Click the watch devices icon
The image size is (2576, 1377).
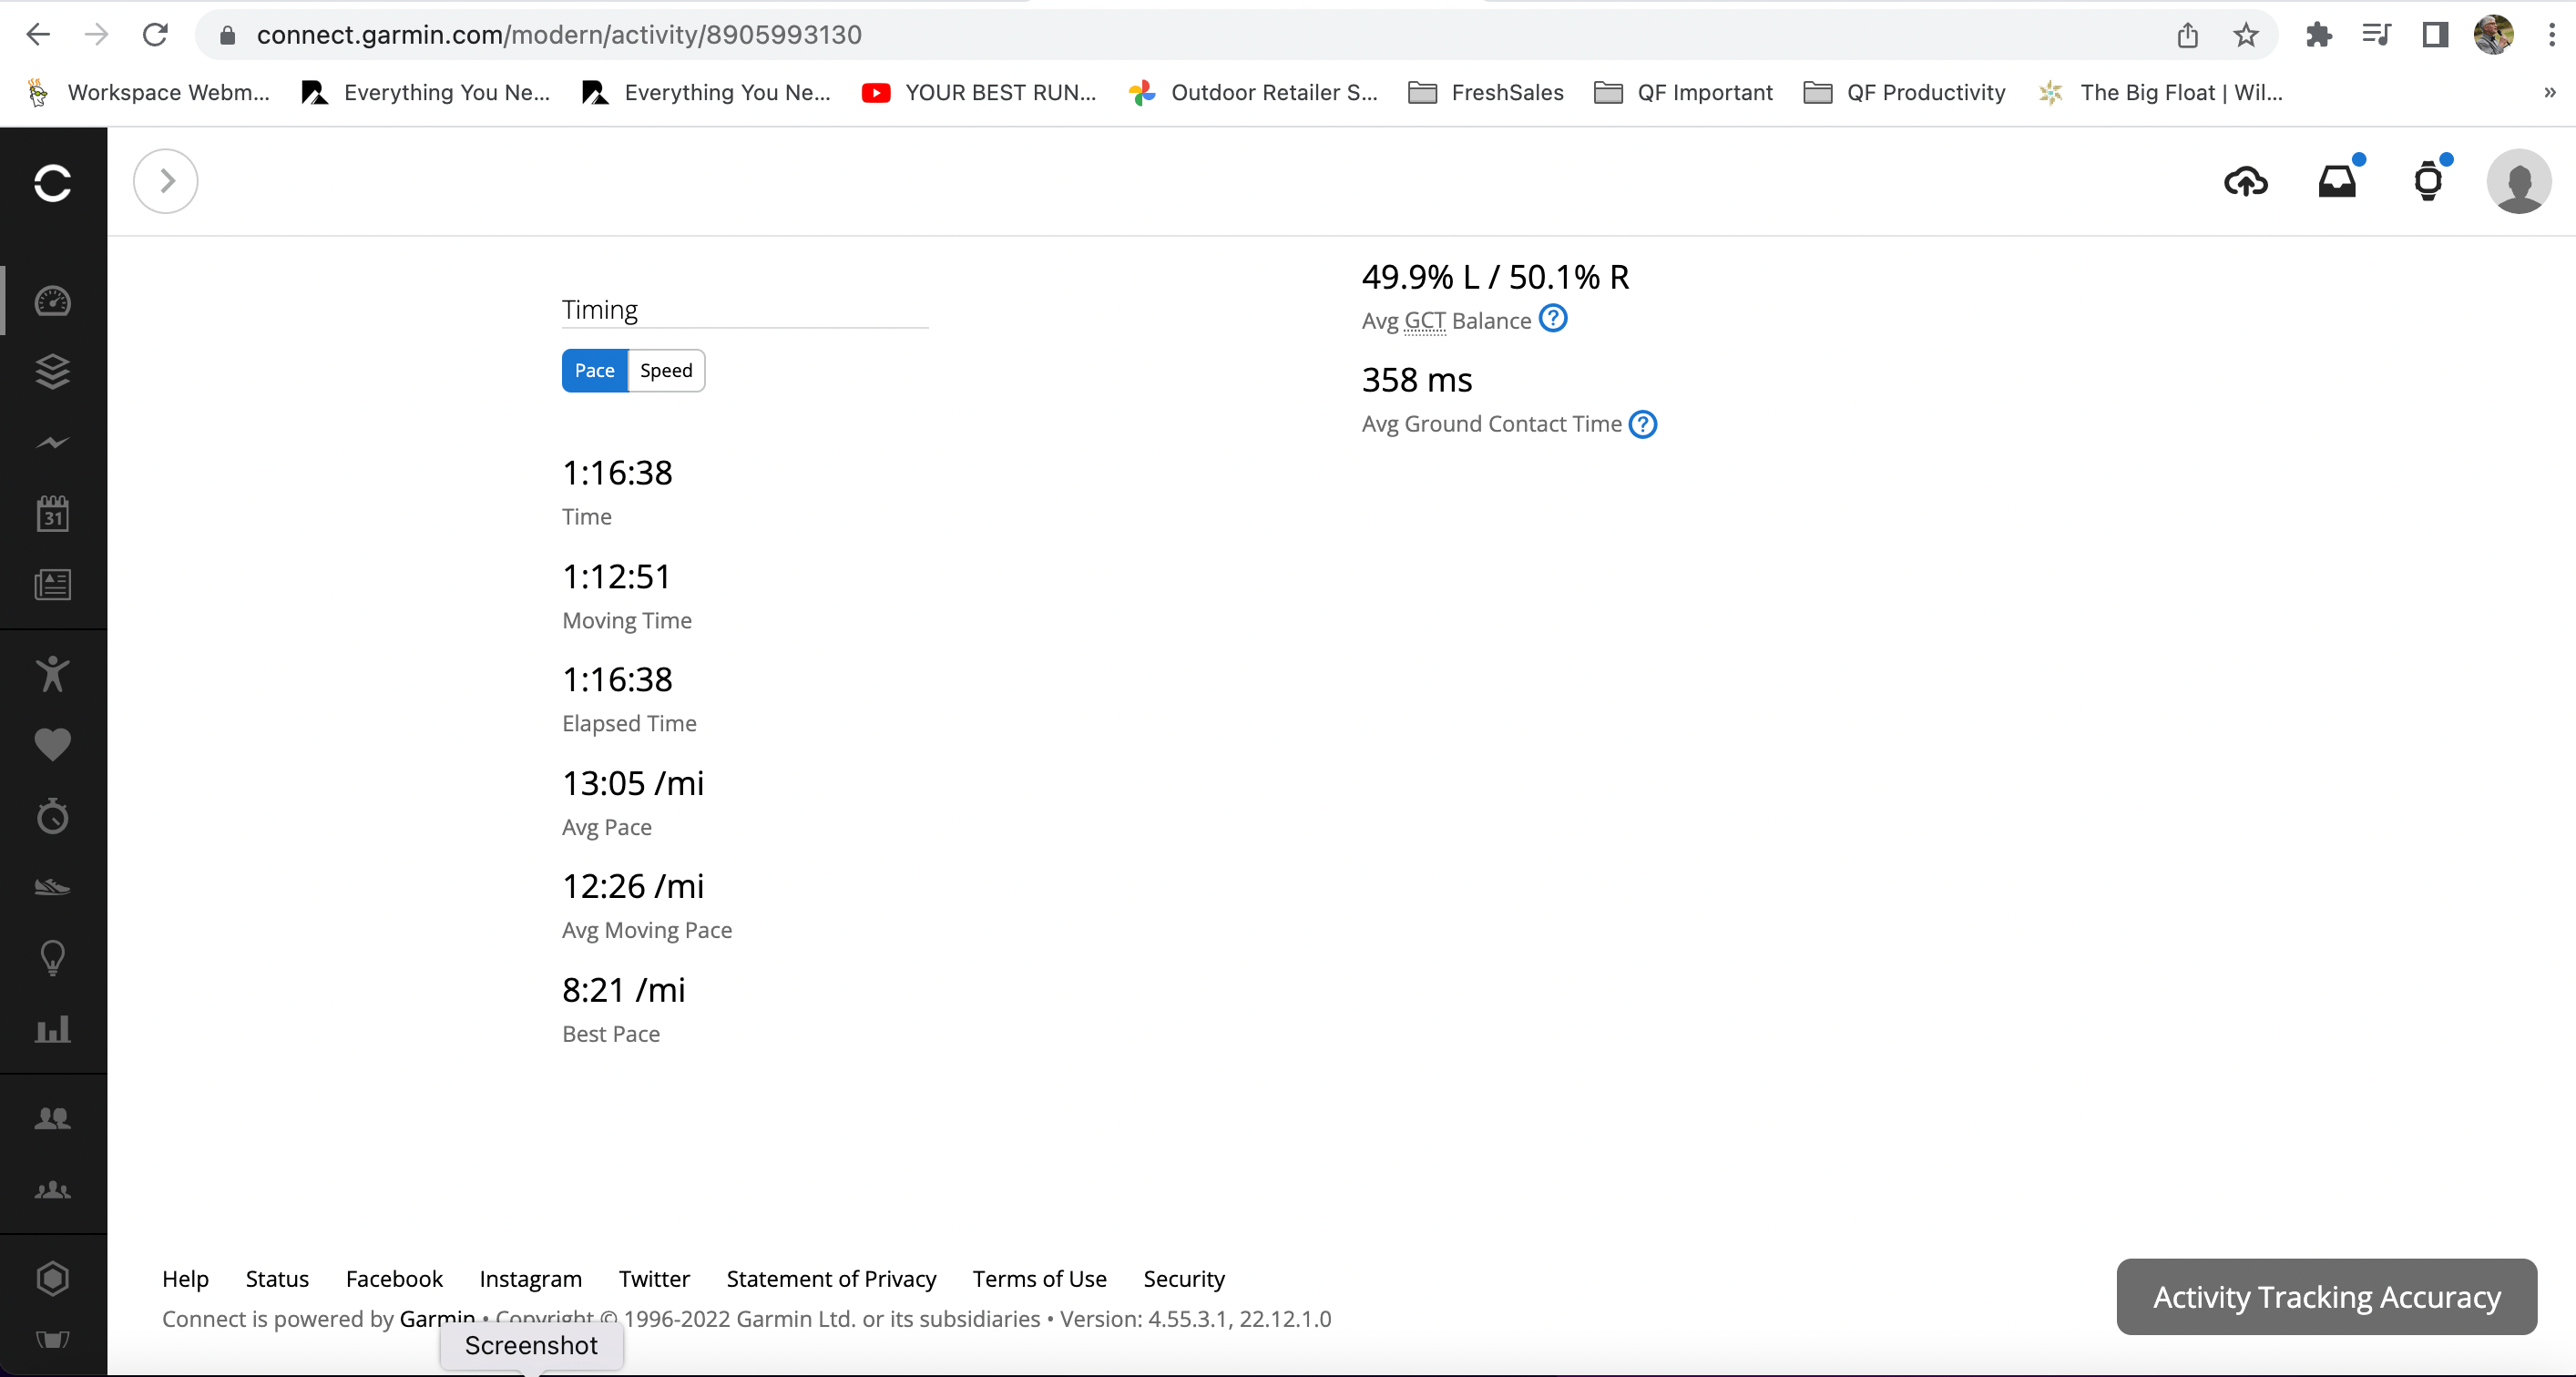tap(2428, 182)
